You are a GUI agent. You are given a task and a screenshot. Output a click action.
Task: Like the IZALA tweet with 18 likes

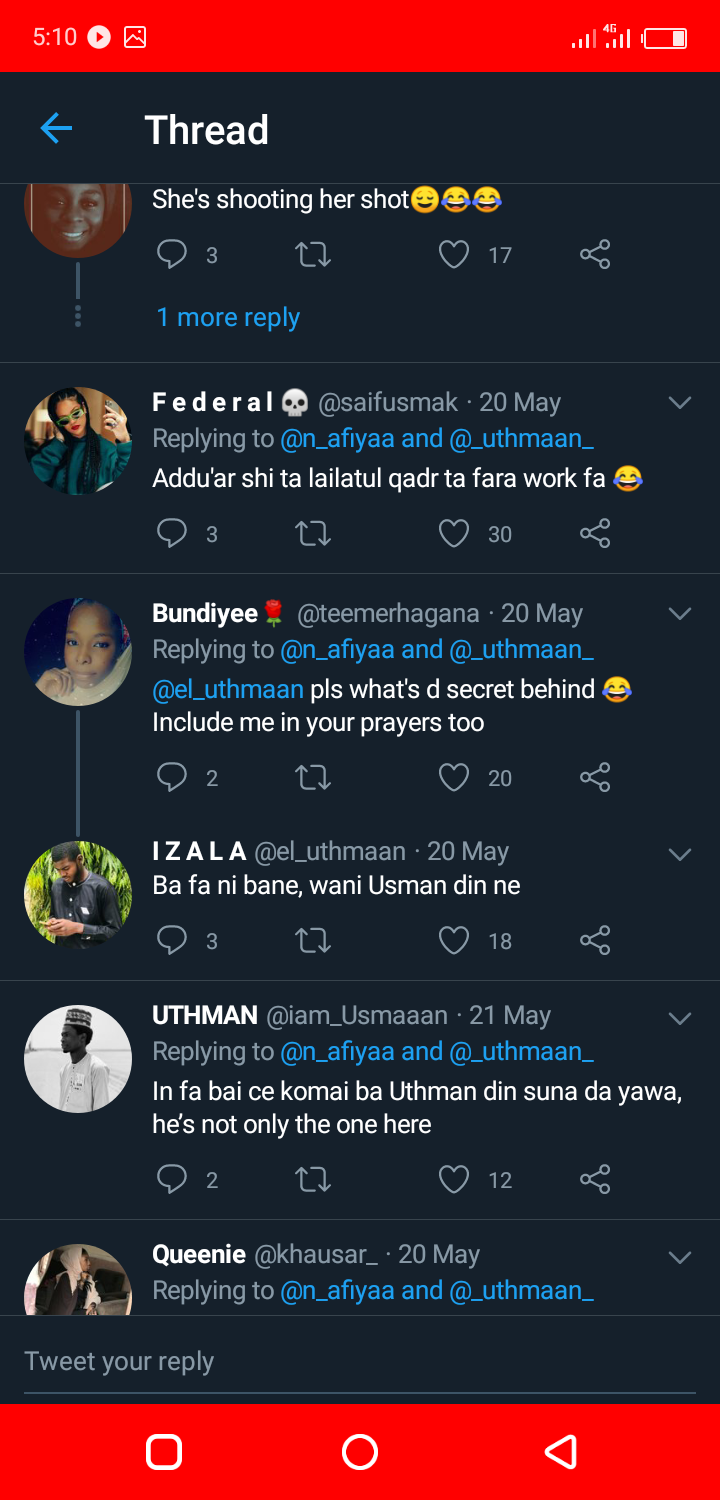click(x=454, y=940)
